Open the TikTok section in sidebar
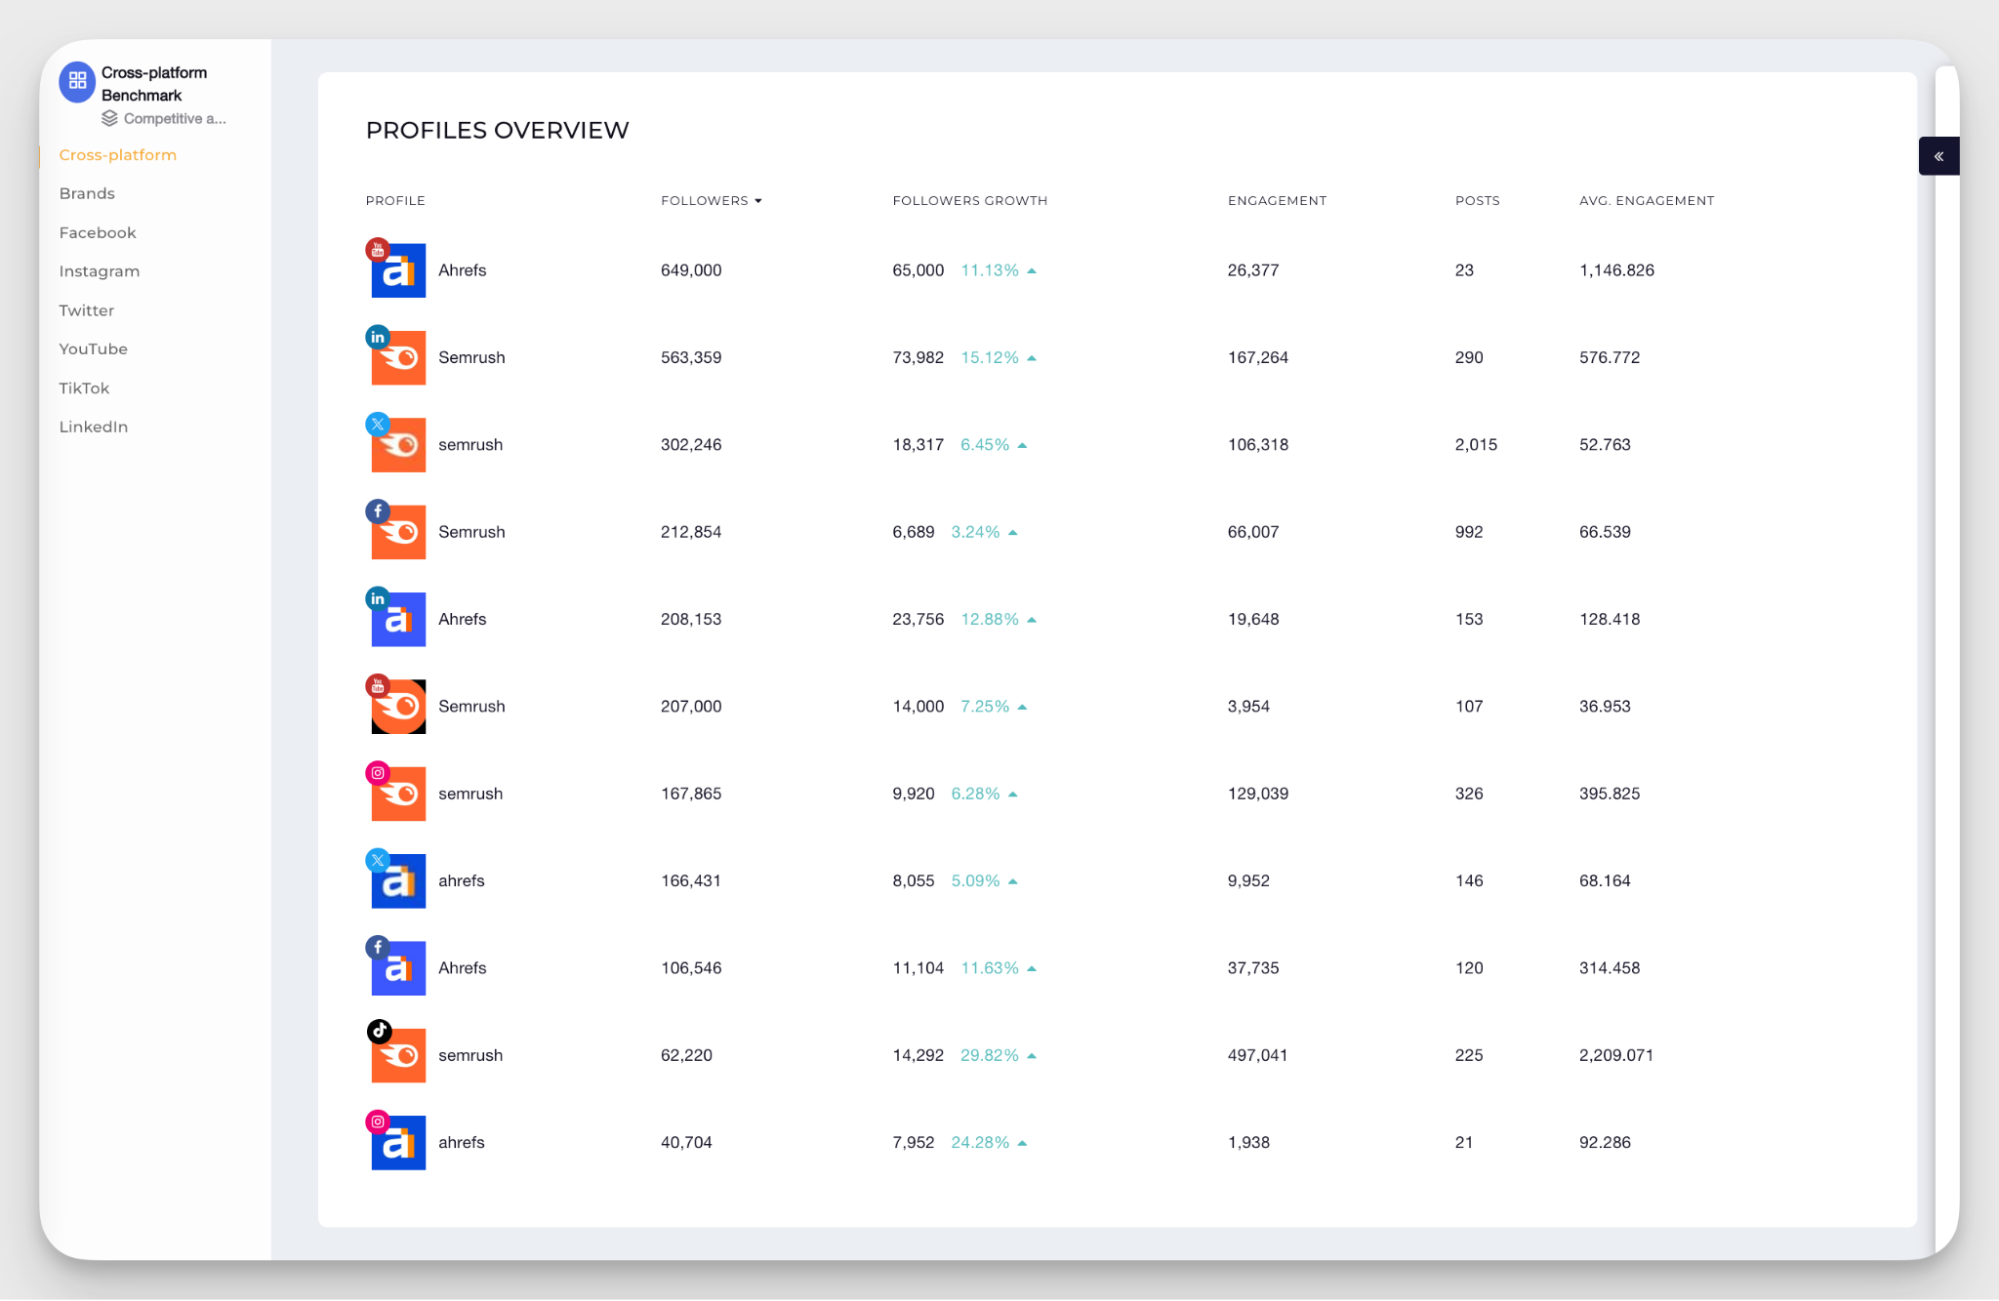The height and width of the screenshot is (1301, 1999). tap(83, 388)
